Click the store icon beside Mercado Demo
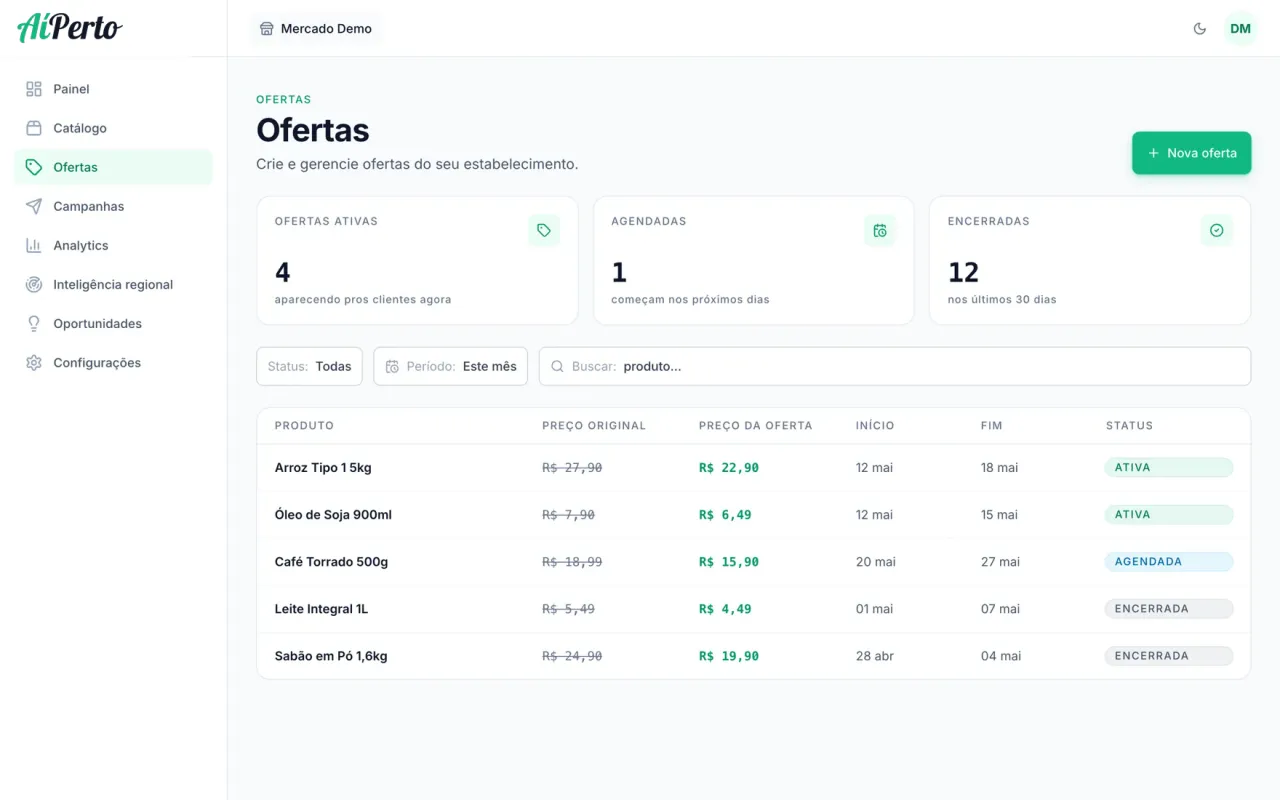Image resolution: width=1280 pixels, height=800 pixels. [x=267, y=29]
